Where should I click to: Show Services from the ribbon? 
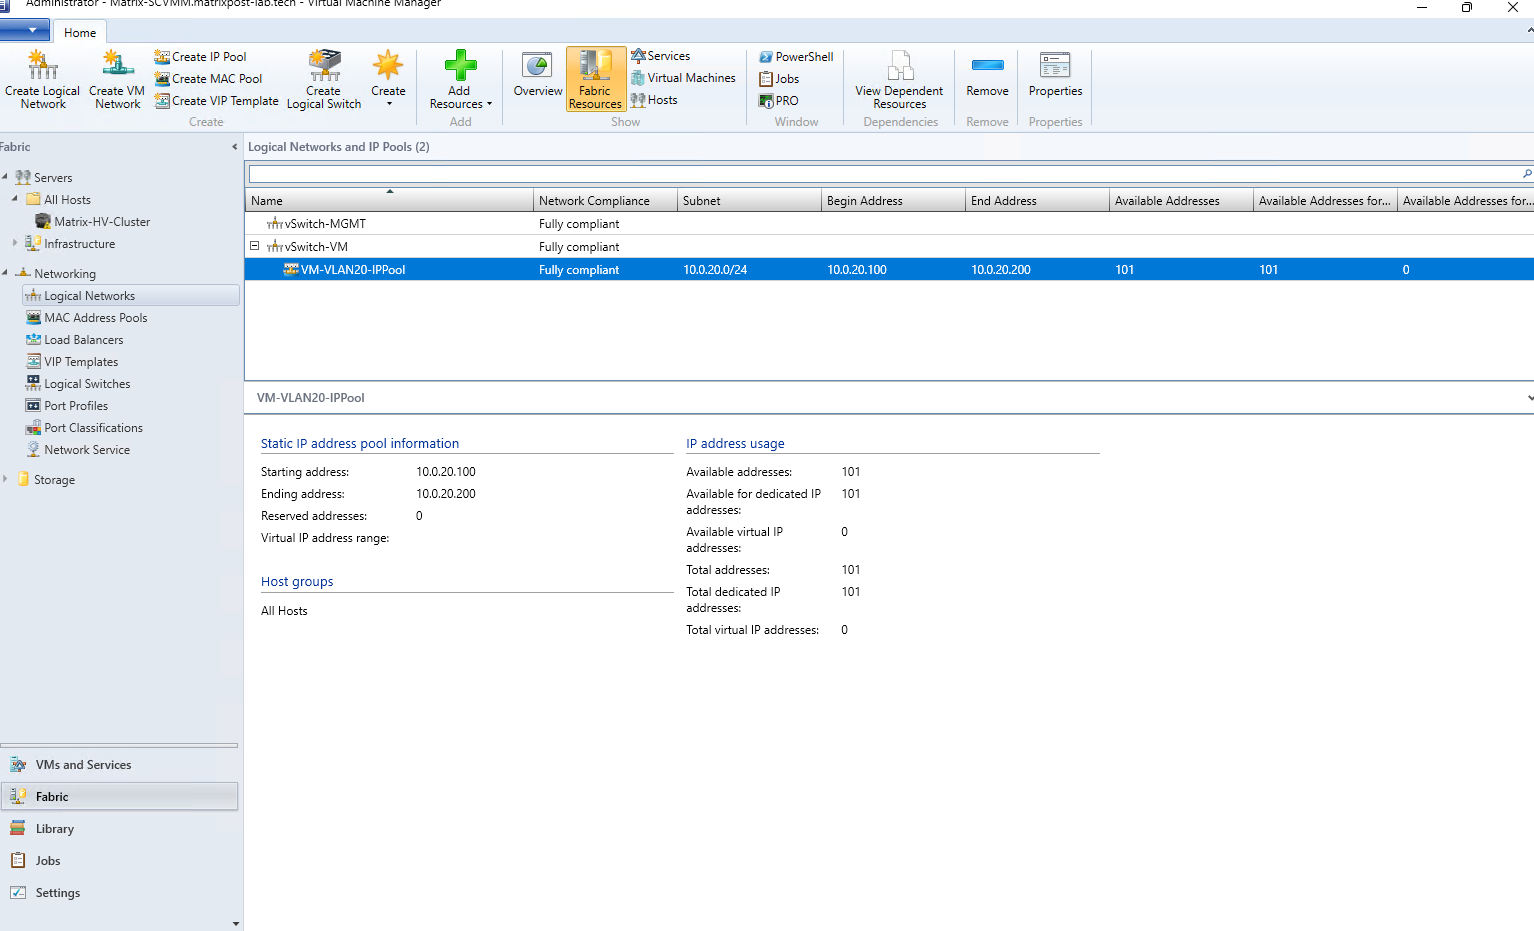point(660,56)
